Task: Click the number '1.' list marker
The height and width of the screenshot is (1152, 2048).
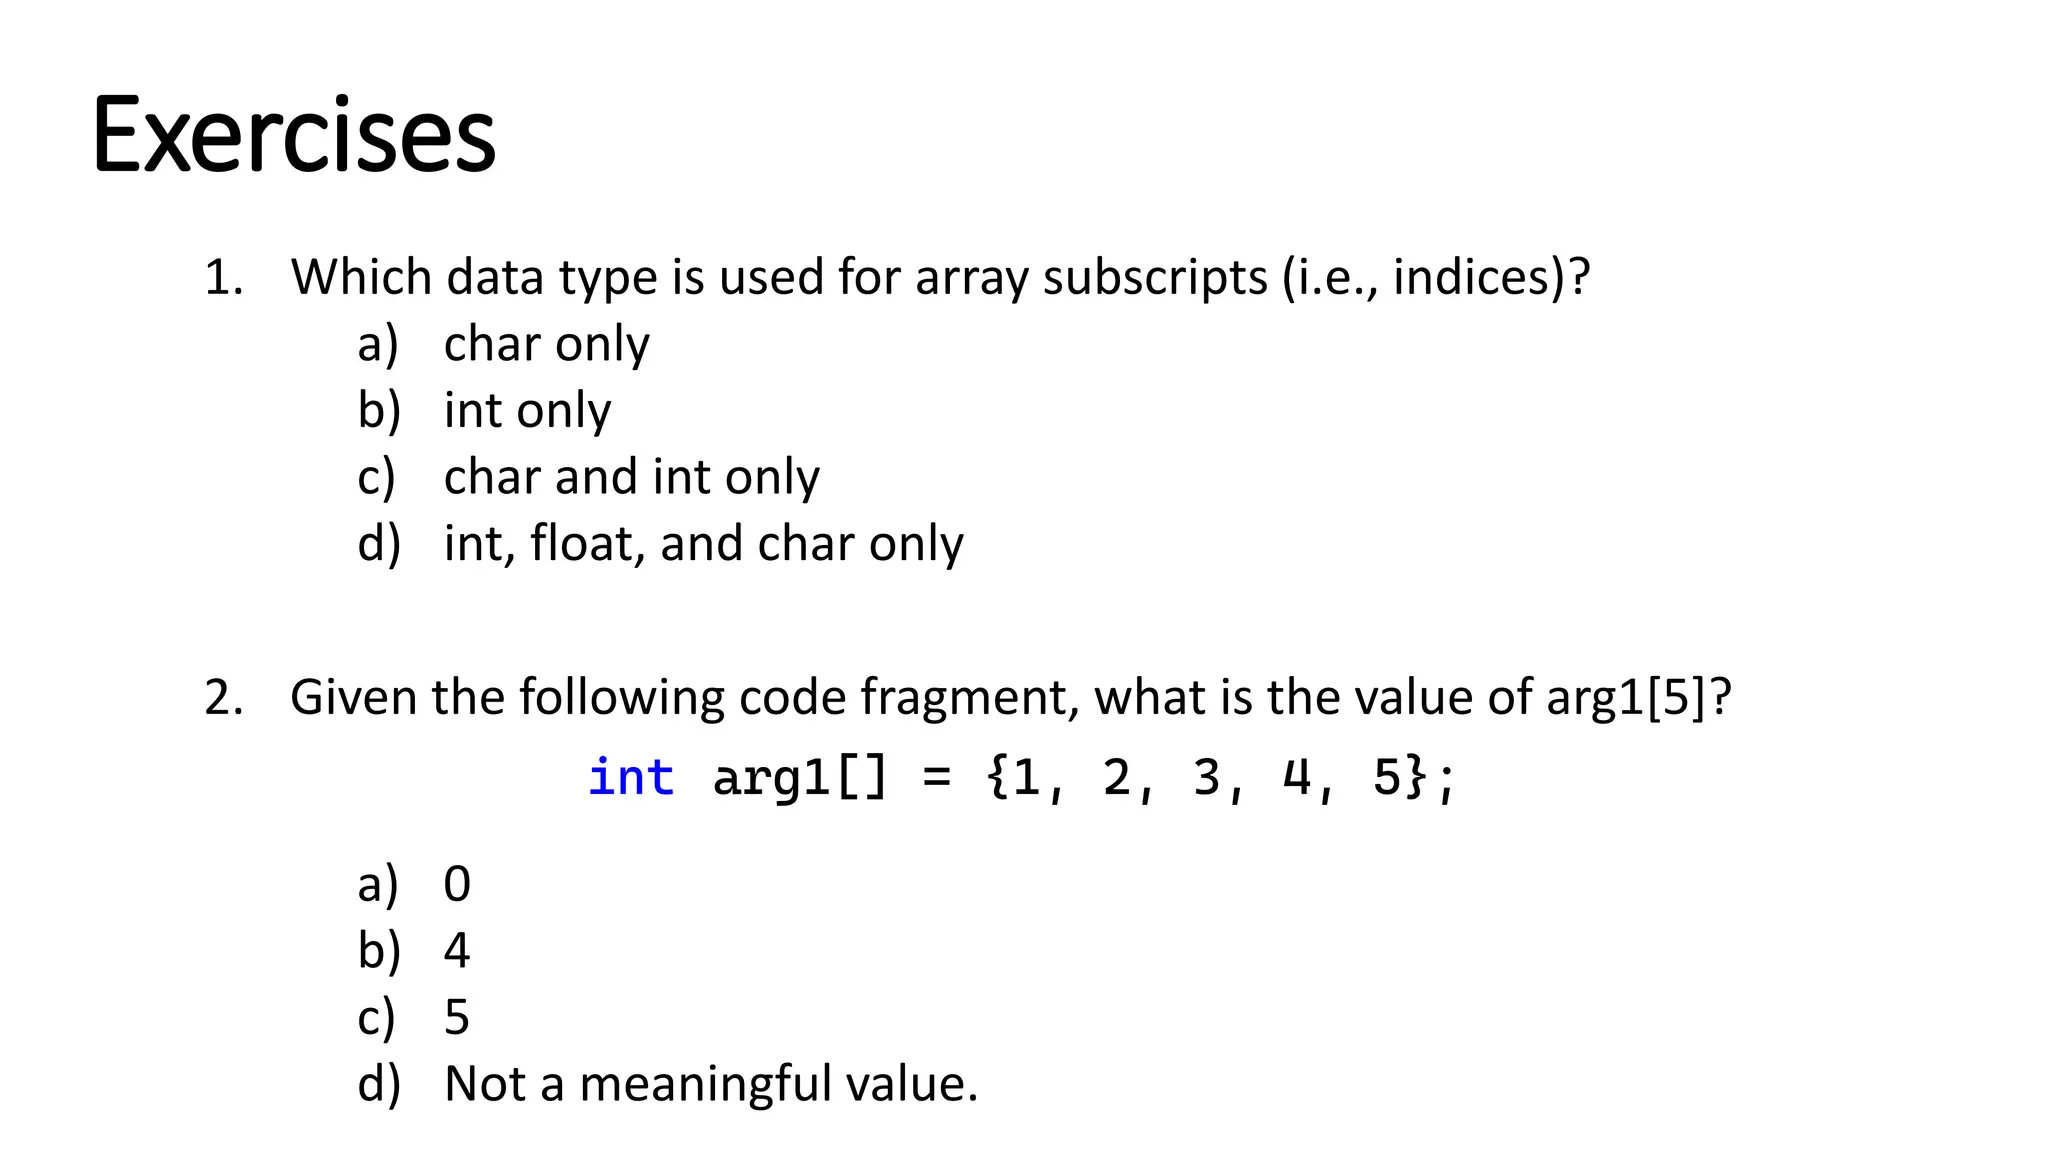Action: 224,278
